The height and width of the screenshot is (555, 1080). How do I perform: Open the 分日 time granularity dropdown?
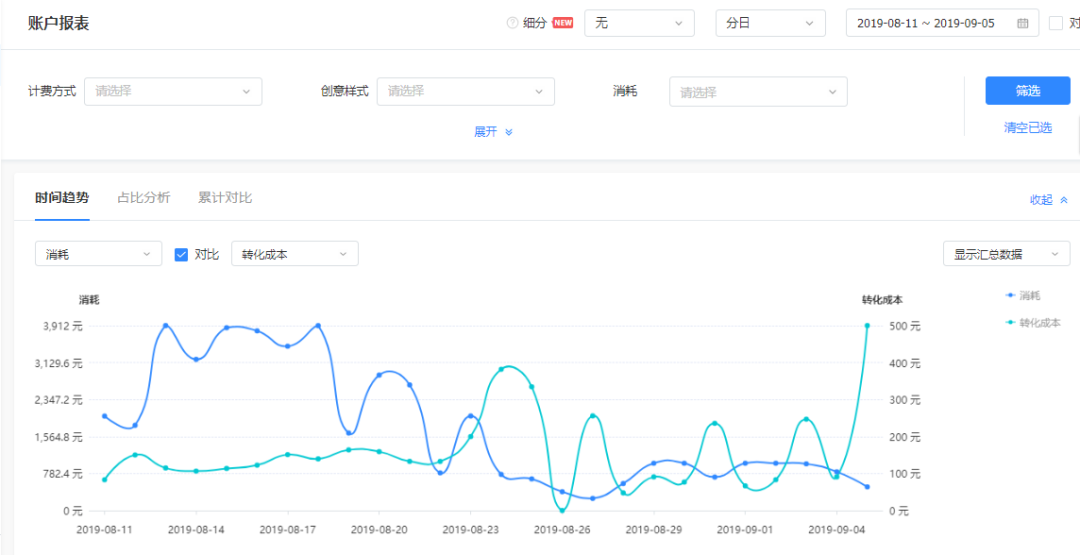point(770,23)
